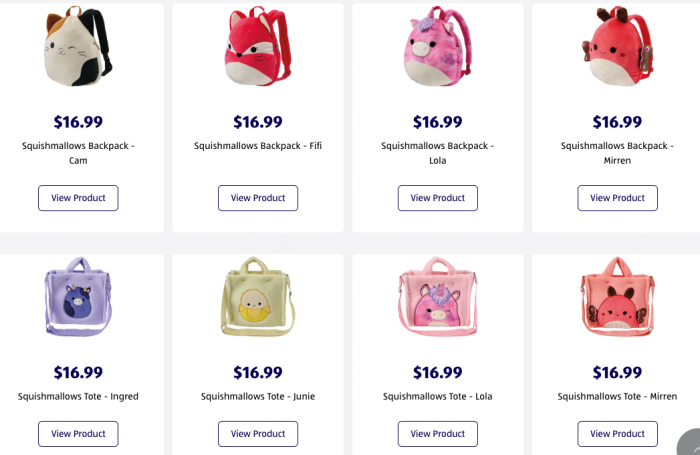View Product for Squishmallows Tote Junie

click(x=258, y=434)
